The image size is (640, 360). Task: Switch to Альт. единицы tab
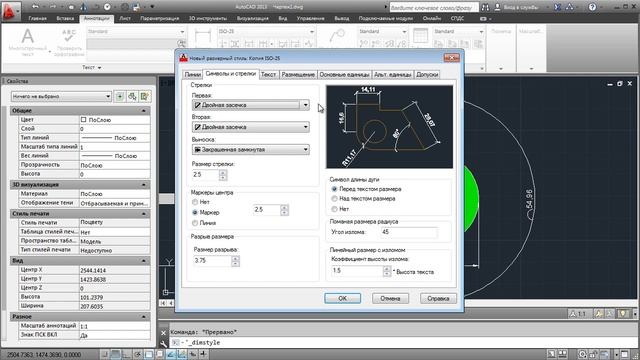392,75
